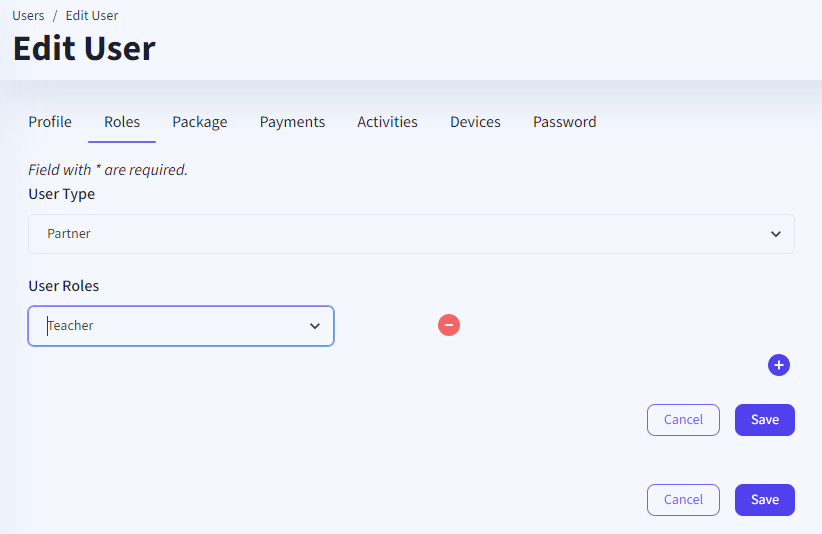
Task: Click the bottom-most Cancel button
Action: (x=683, y=500)
